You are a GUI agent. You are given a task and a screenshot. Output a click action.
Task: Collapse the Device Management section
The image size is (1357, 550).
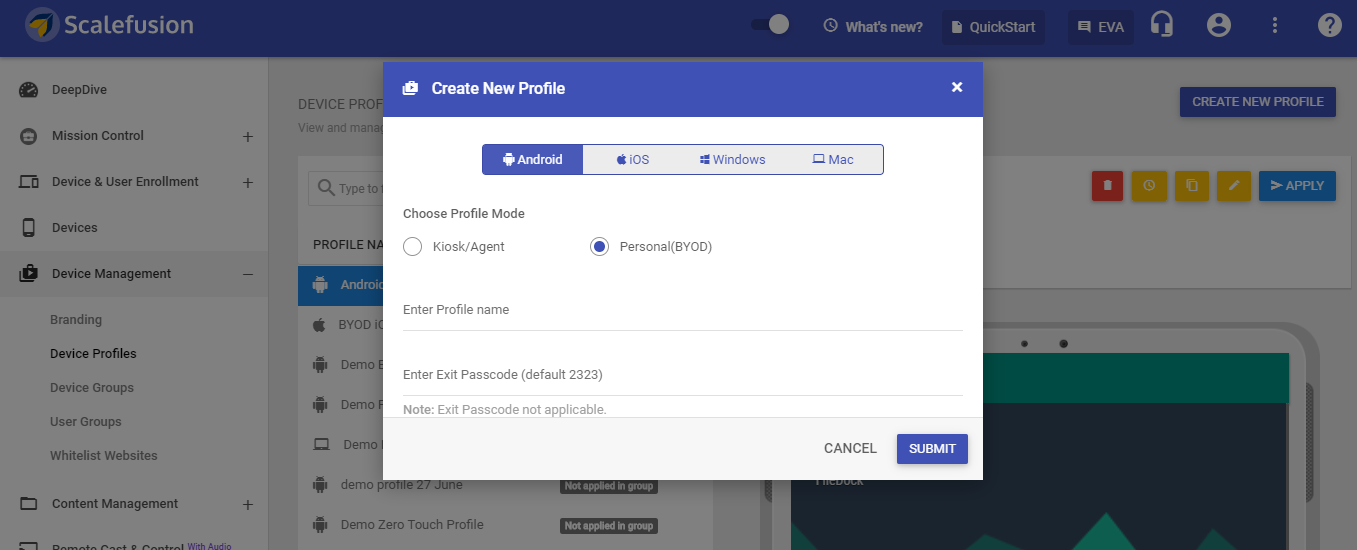248,274
